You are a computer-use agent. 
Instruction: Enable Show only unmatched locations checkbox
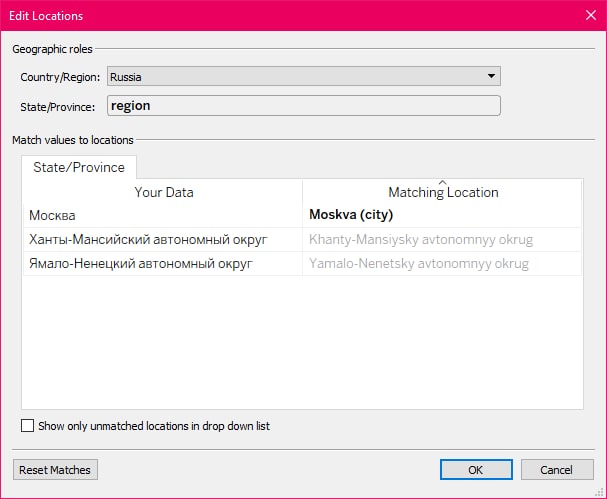point(27,425)
